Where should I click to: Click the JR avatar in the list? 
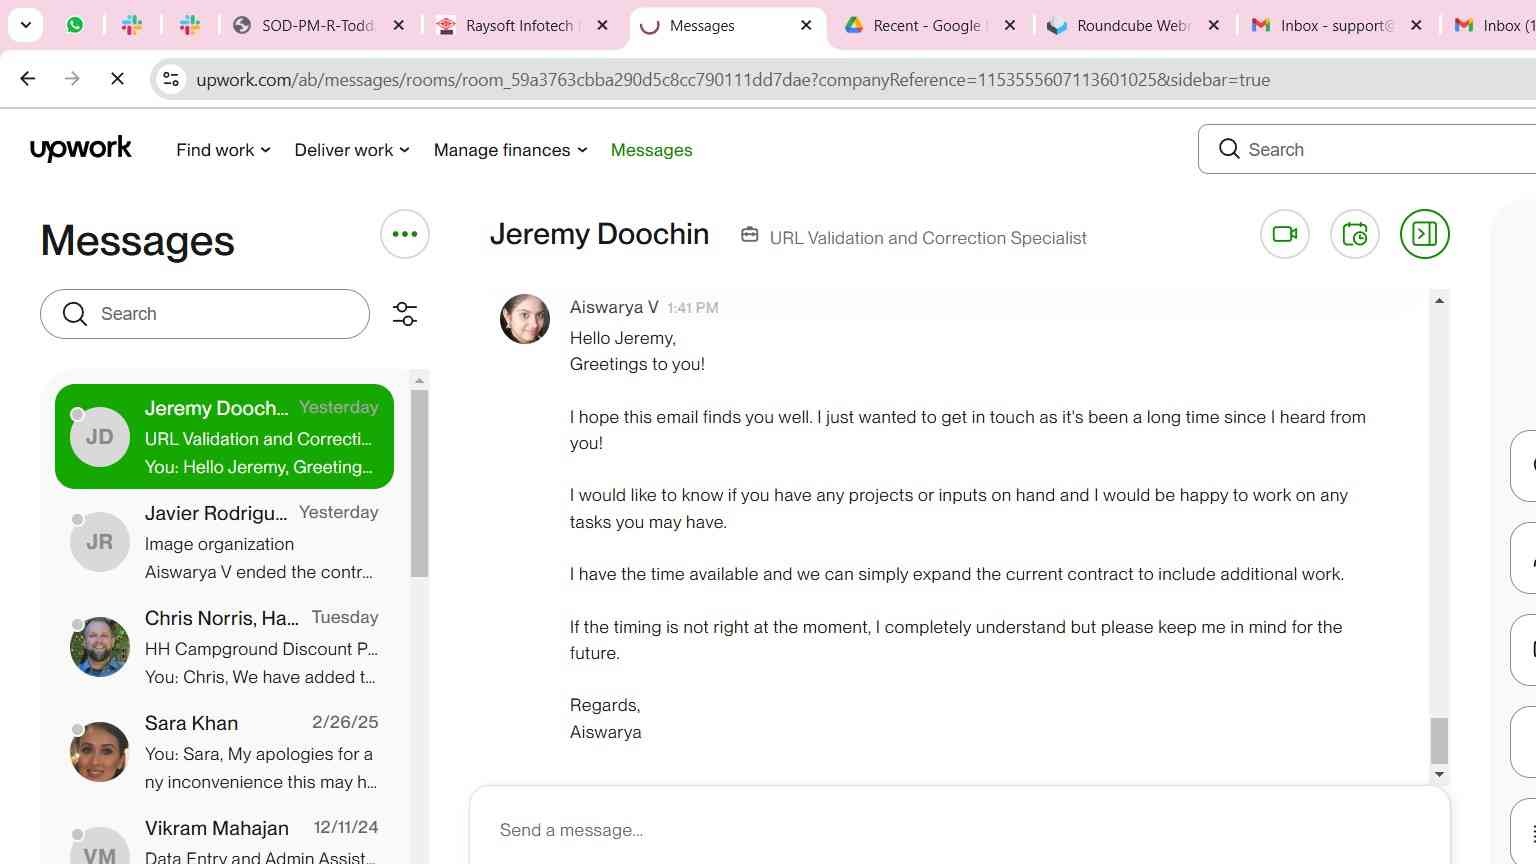(x=100, y=542)
